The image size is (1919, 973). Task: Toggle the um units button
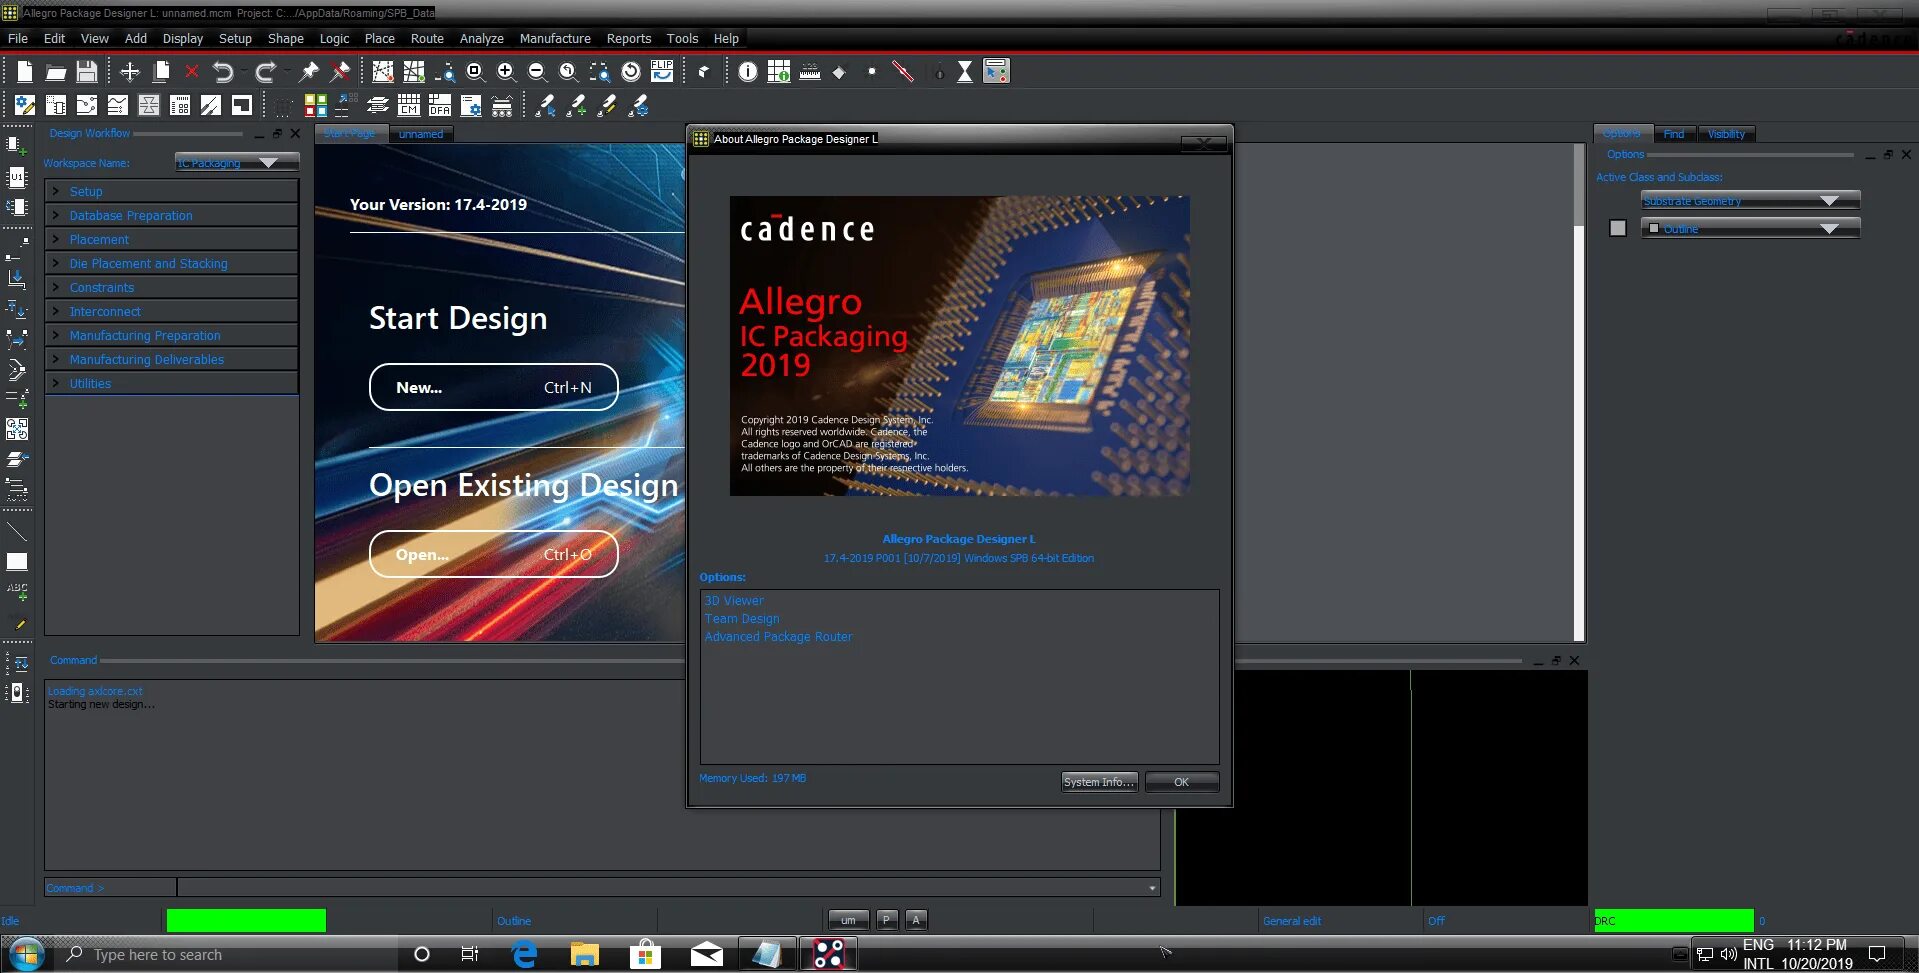click(x=848, y=920)
